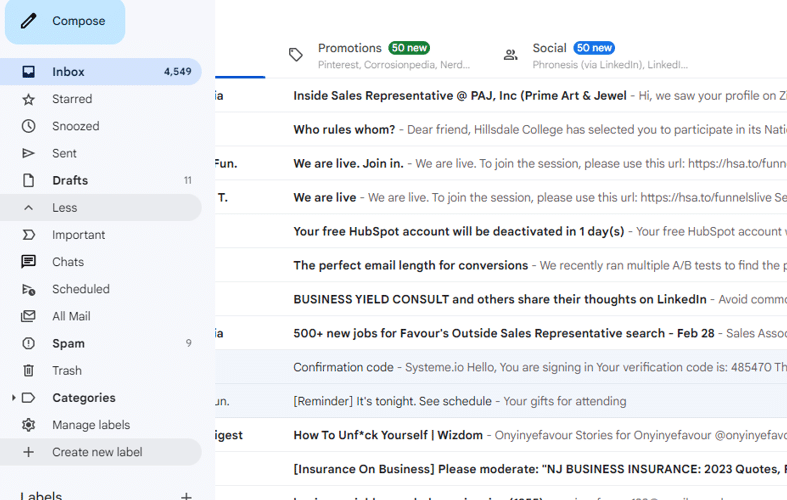The height and width of the screenshot is (500, 787).
Task: Click the Scheduled send icon
Action: click(x=29, y=289)
